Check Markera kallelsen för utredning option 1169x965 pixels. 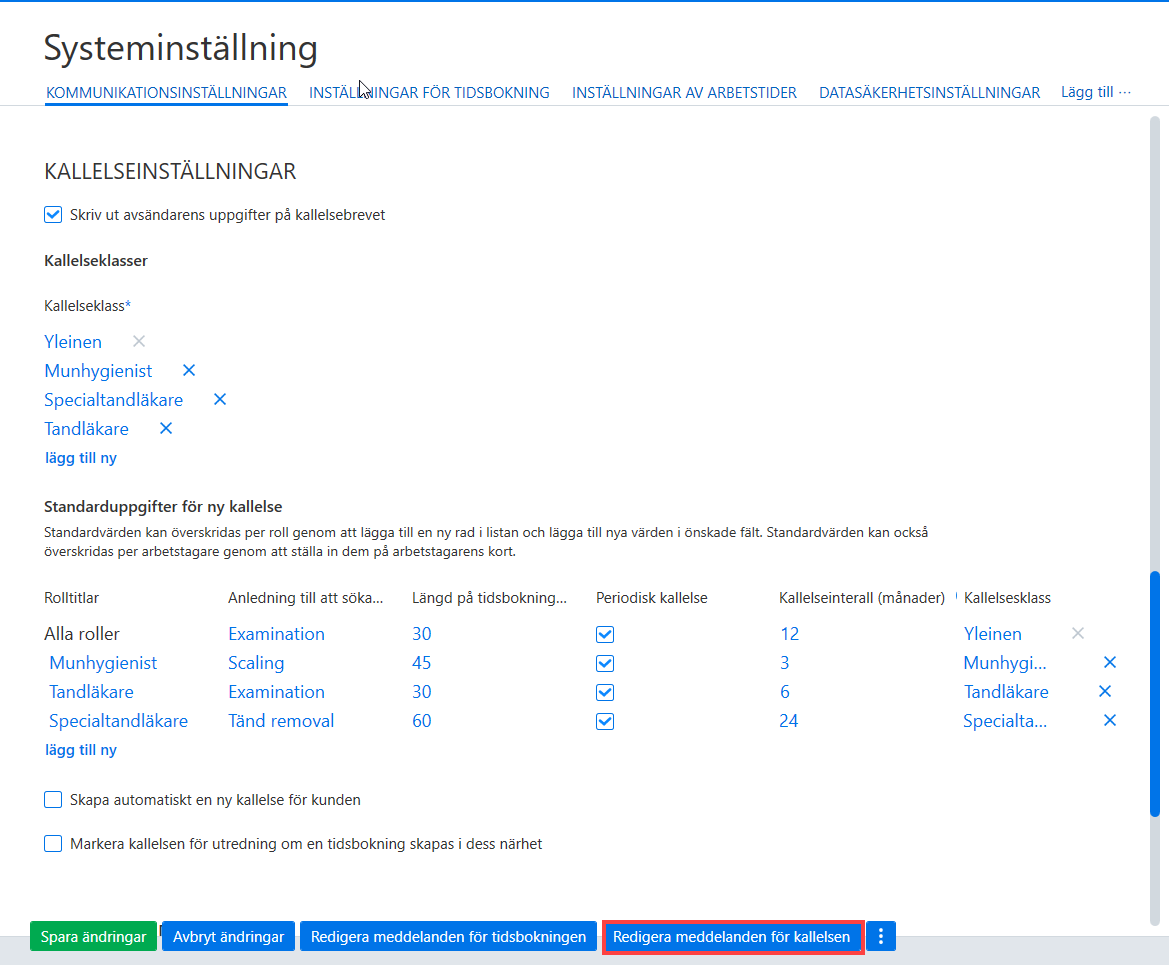click(x=53, y=844)
